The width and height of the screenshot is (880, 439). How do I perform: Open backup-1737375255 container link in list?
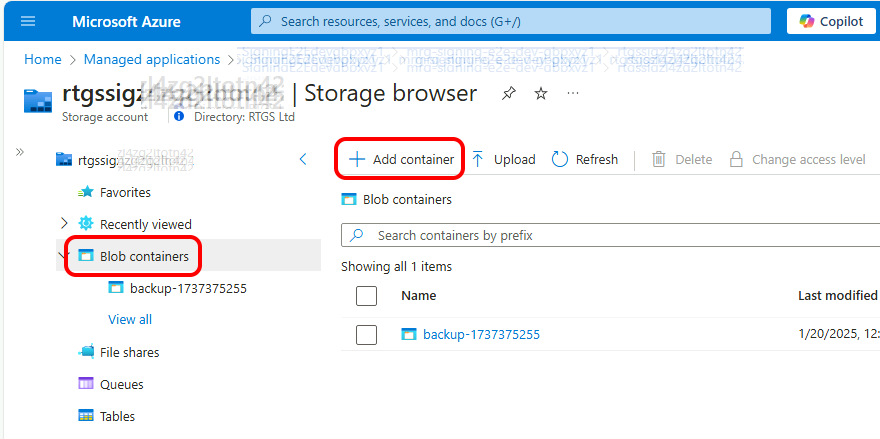pyautogui.click(x=482, y=335)
